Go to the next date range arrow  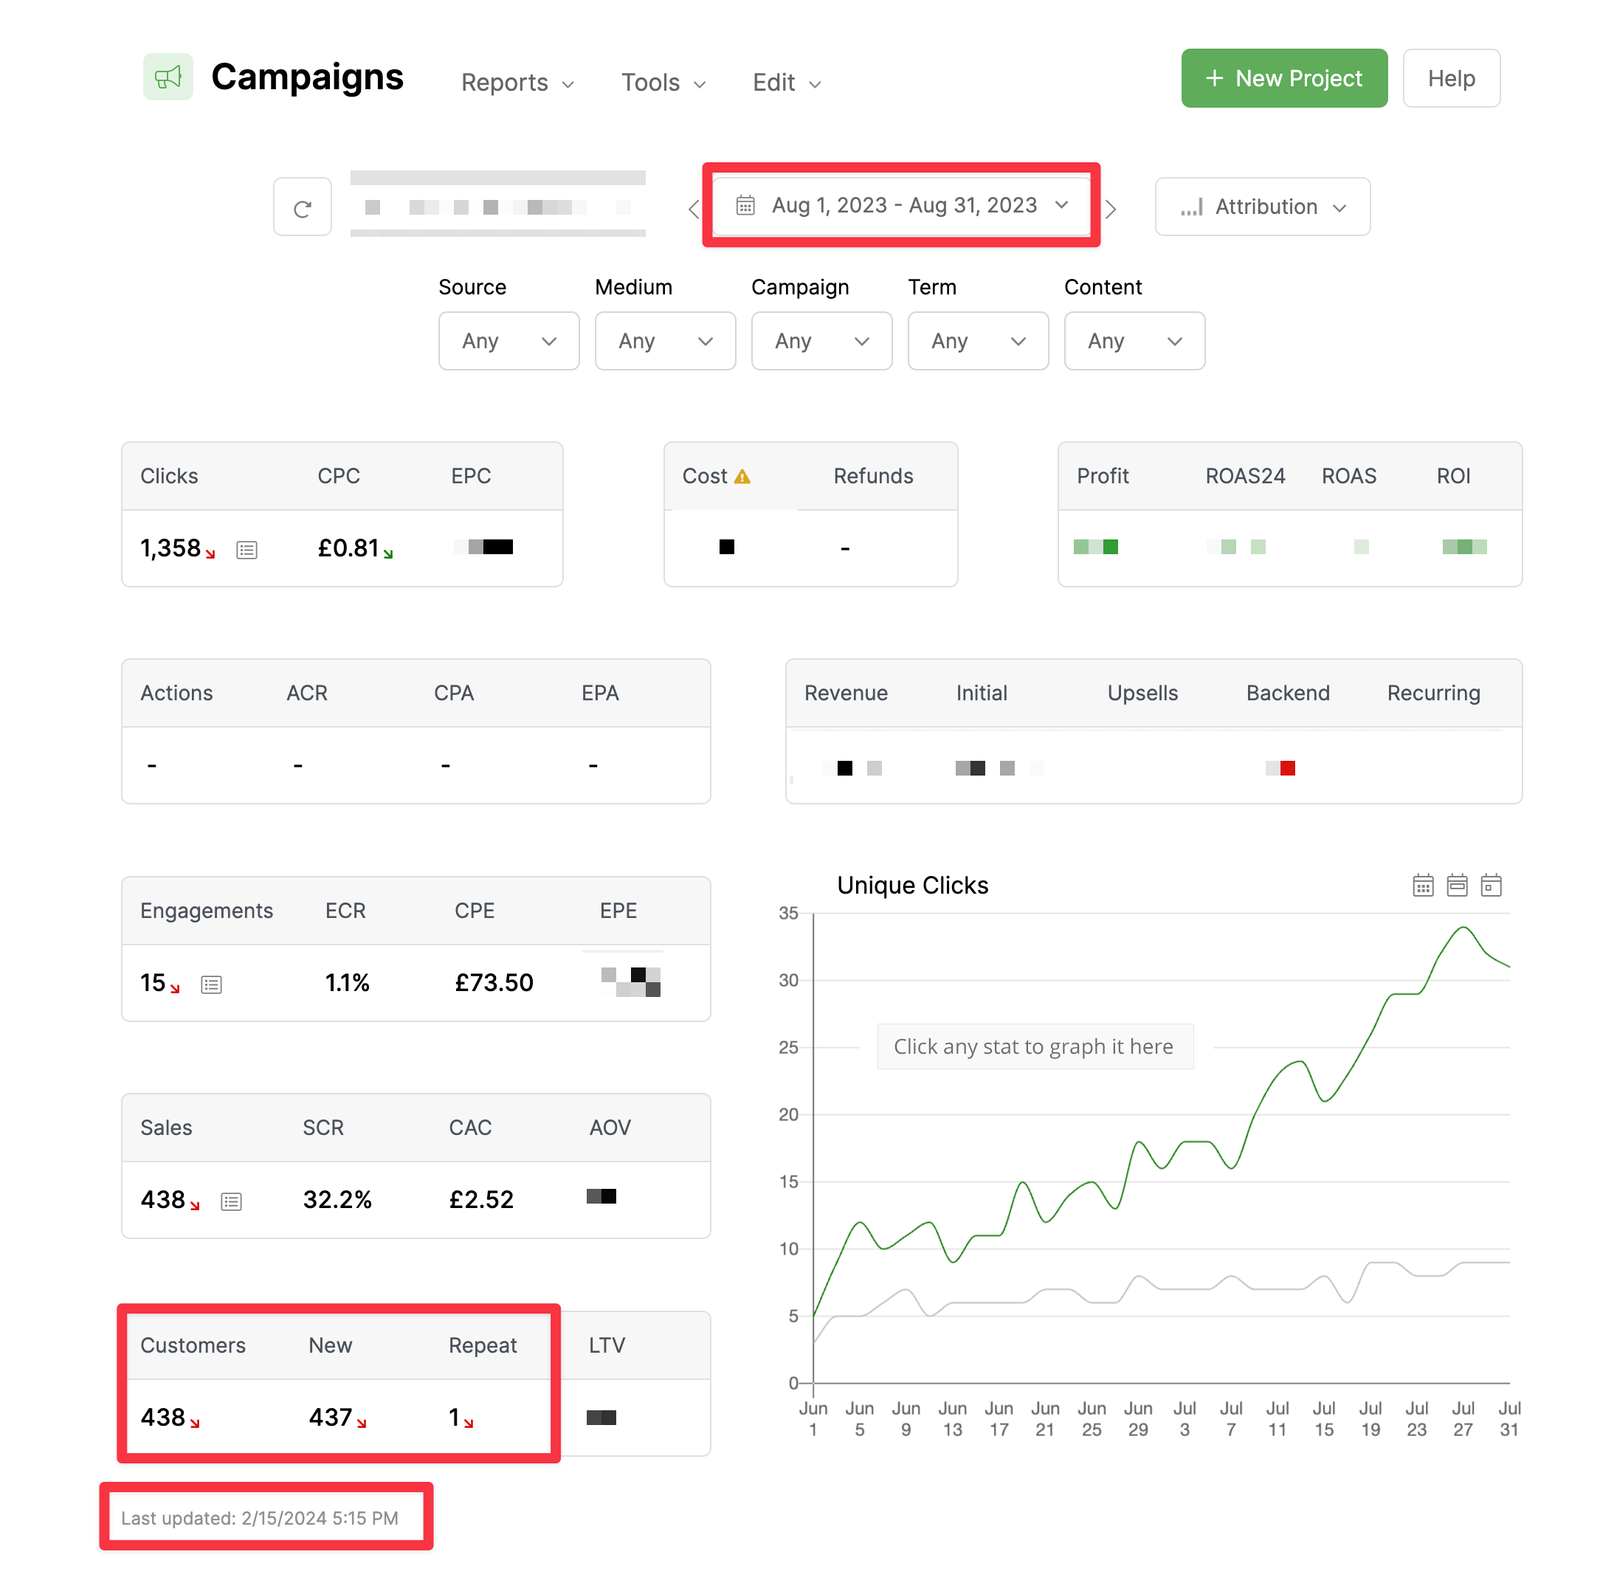(1110, 209)
